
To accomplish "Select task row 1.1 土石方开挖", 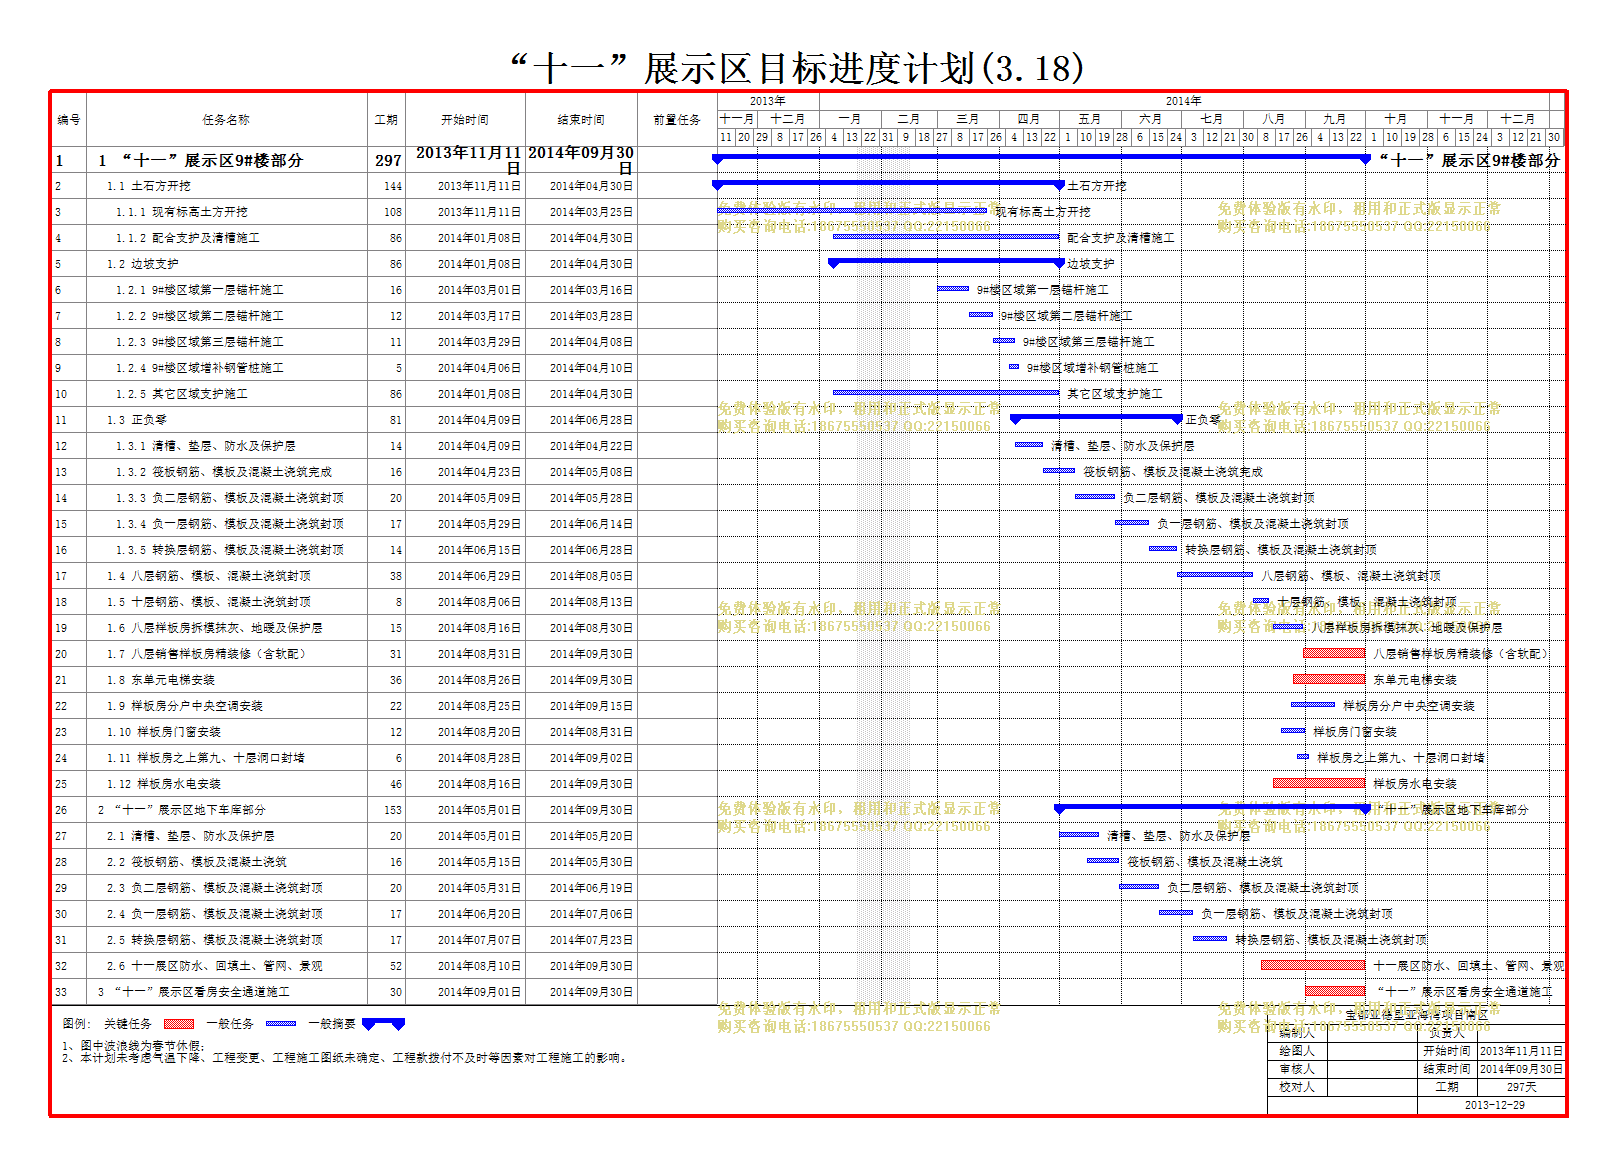I will pyautogui.click(x=384, y=186).
